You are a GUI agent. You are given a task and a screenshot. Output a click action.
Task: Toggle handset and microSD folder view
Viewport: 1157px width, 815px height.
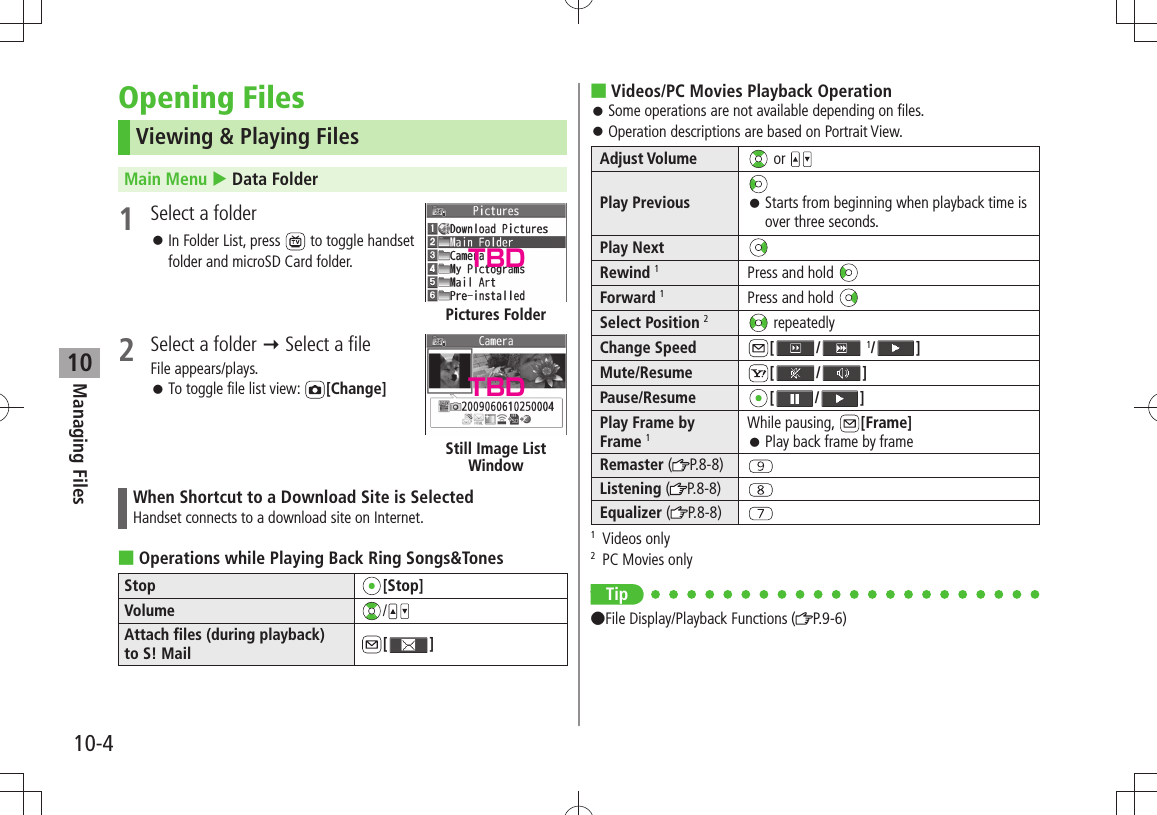coord(295,240)
